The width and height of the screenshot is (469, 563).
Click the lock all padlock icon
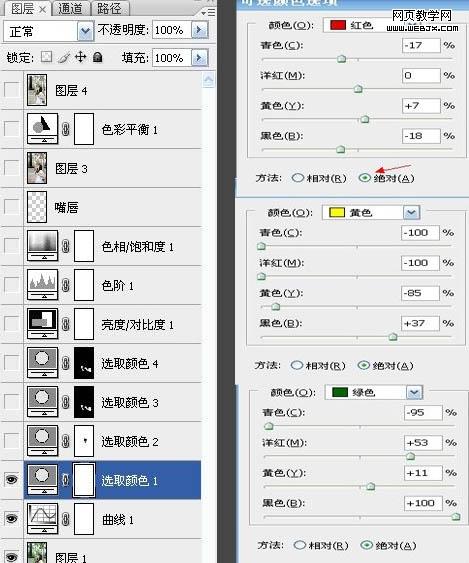click(98, 57)
